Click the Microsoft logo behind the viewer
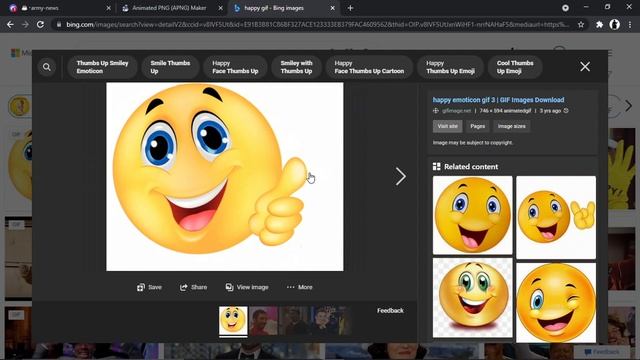 (16, 53)
